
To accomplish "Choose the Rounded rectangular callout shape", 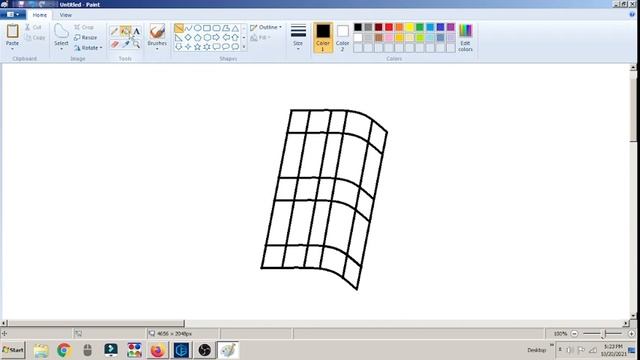I will pyautogui.click(x=216, y=47).
